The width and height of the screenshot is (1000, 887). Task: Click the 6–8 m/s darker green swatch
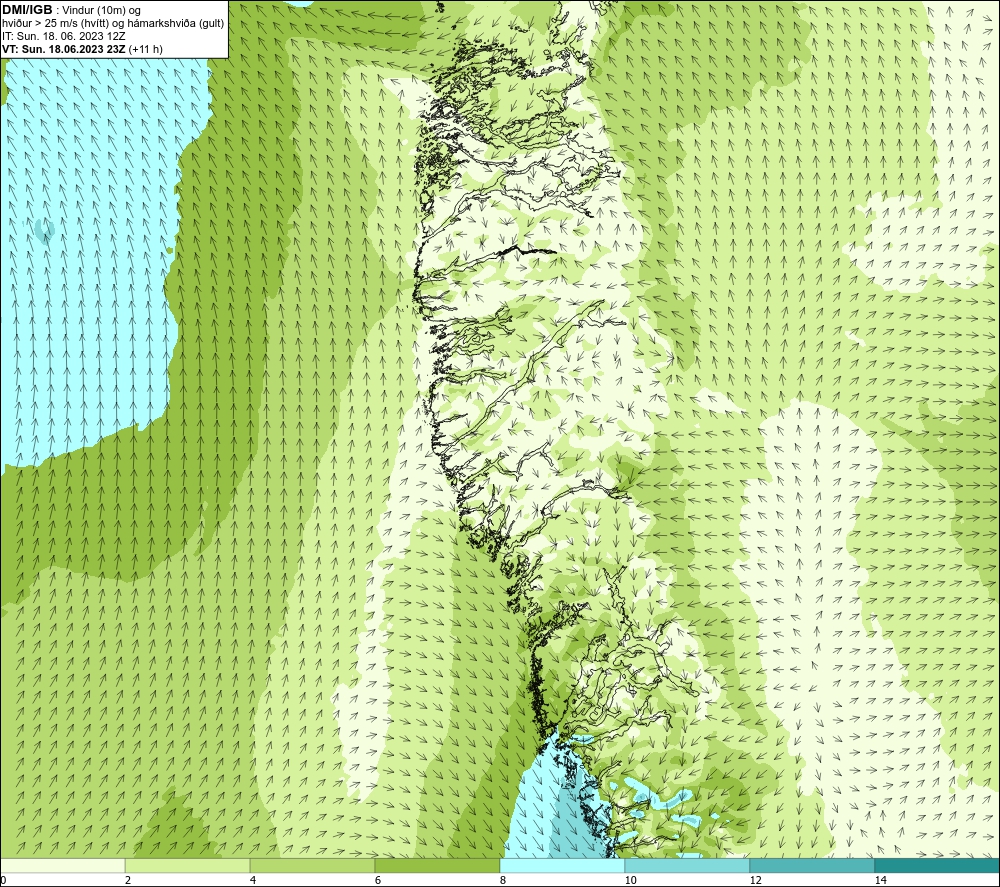[437, 865]
